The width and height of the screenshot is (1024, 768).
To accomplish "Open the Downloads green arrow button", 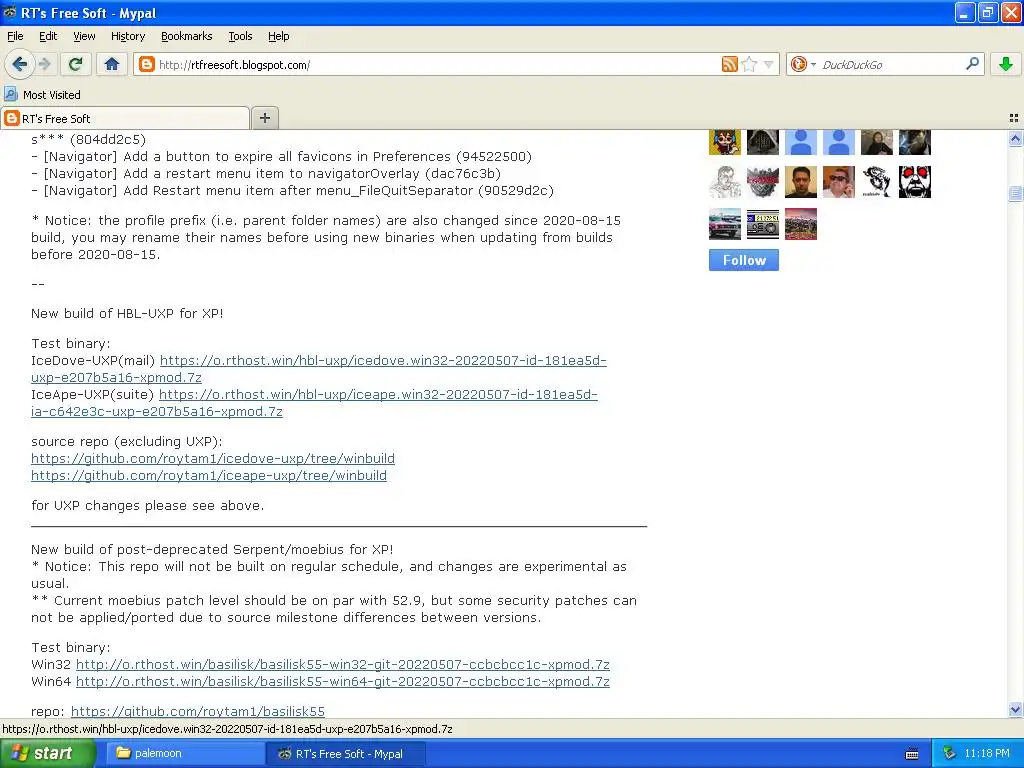I will point(1006,64).
